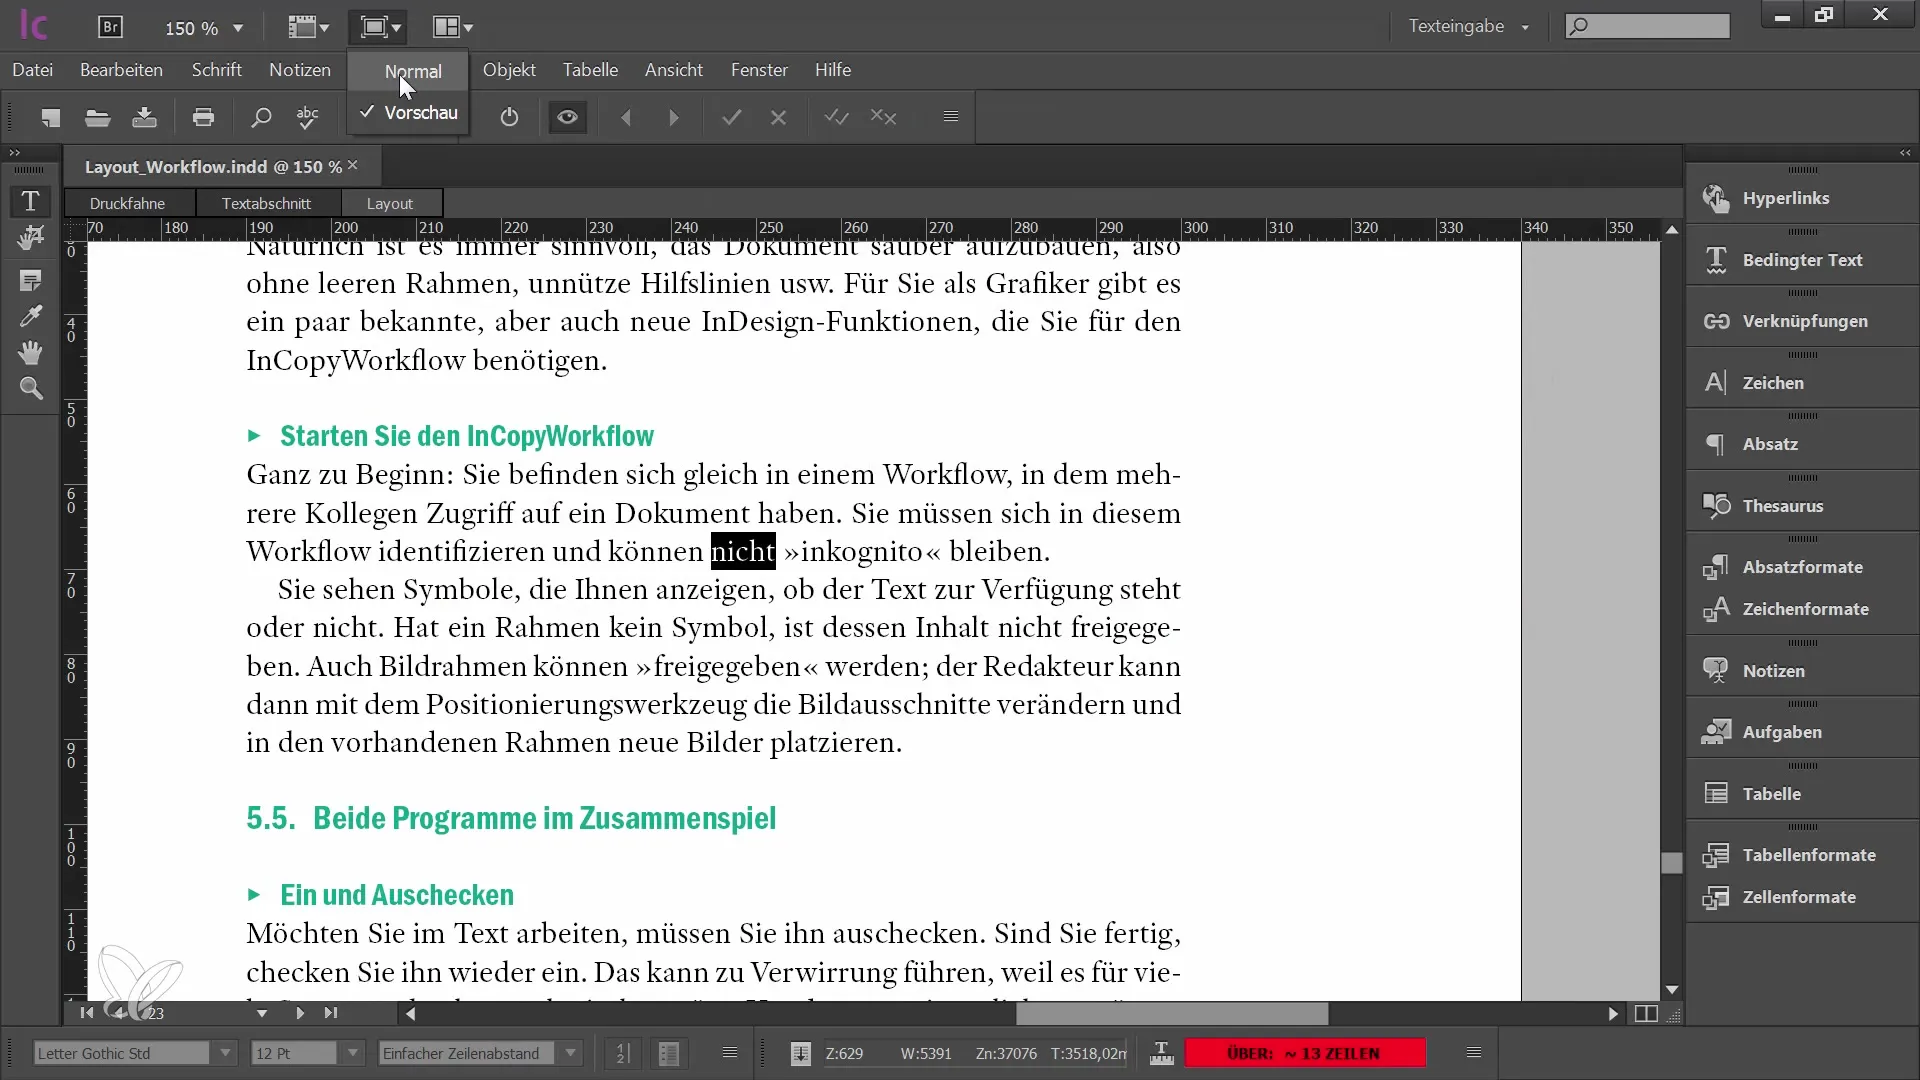Switch to the Druckfahne tab
1920x1080 pixels.
tap(127, 202)
